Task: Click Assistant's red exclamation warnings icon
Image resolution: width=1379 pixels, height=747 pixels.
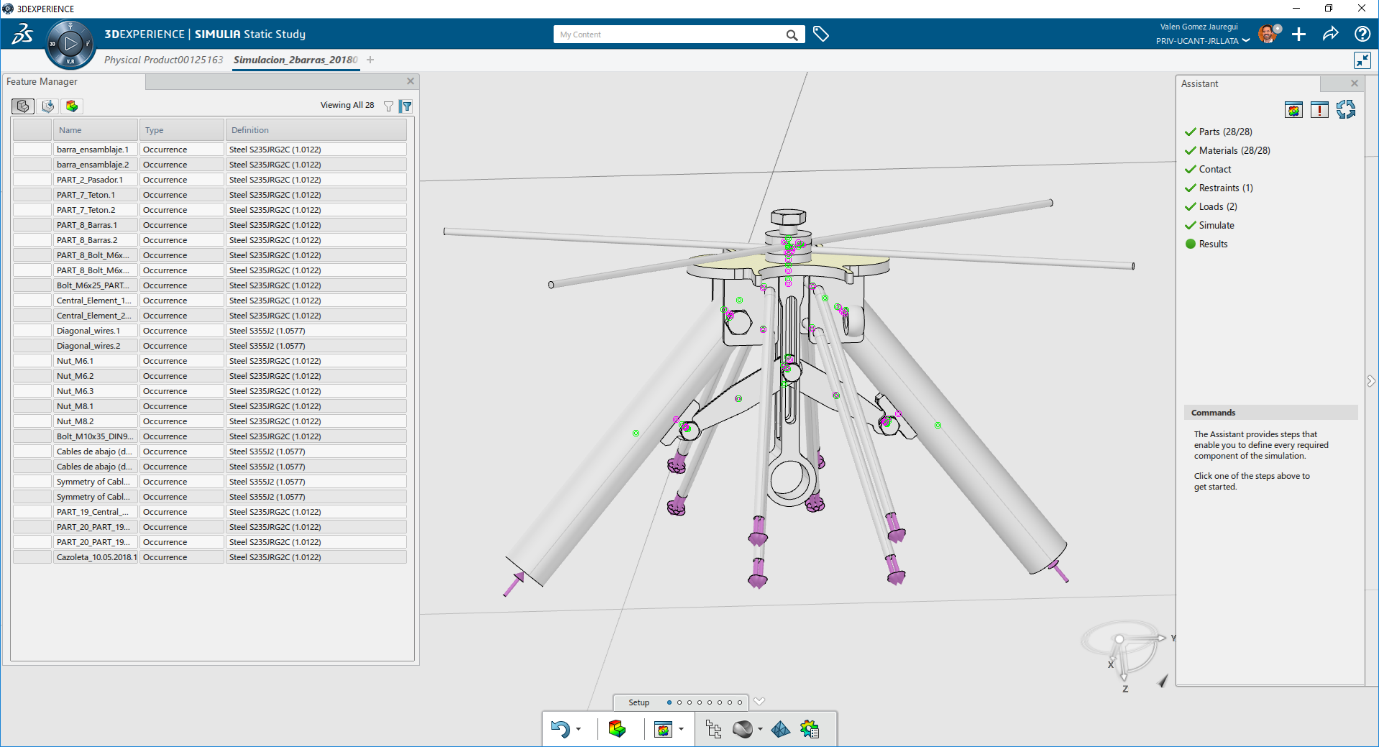Action: (x=1320, y=110)
